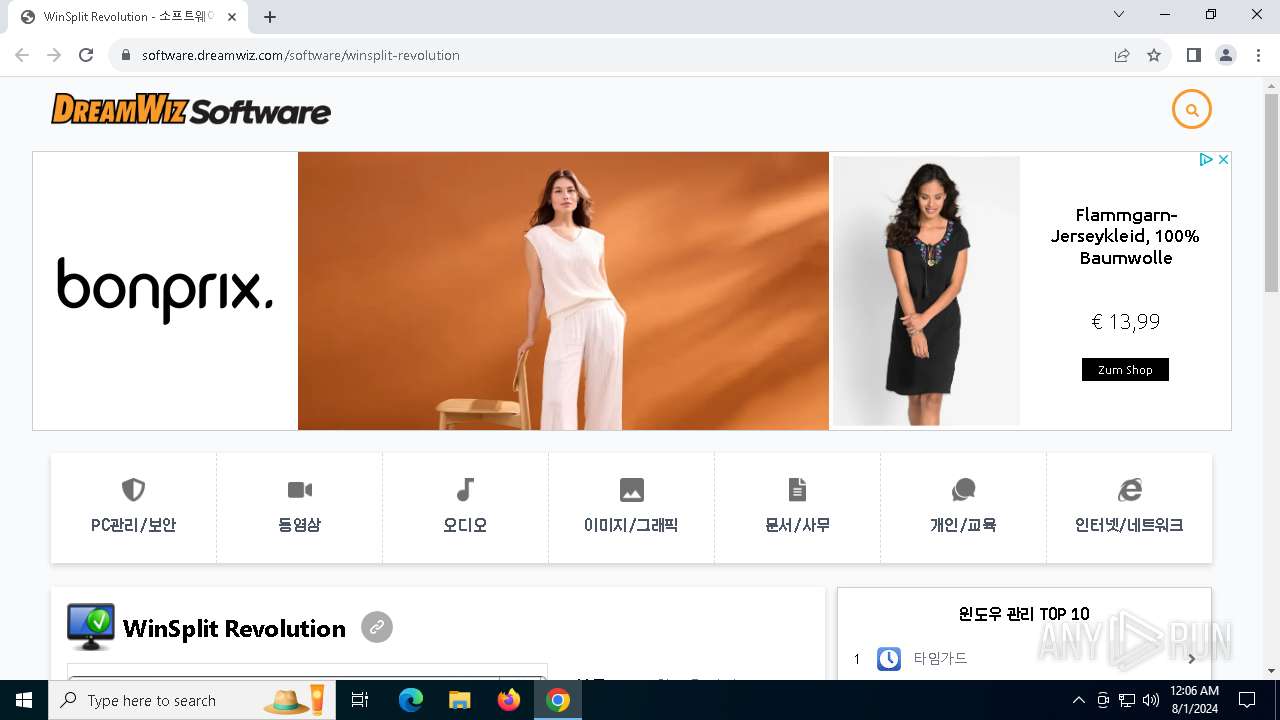Open the orange search icon
Viewport: 1280px width, 720px height.
pos(1191,110)
